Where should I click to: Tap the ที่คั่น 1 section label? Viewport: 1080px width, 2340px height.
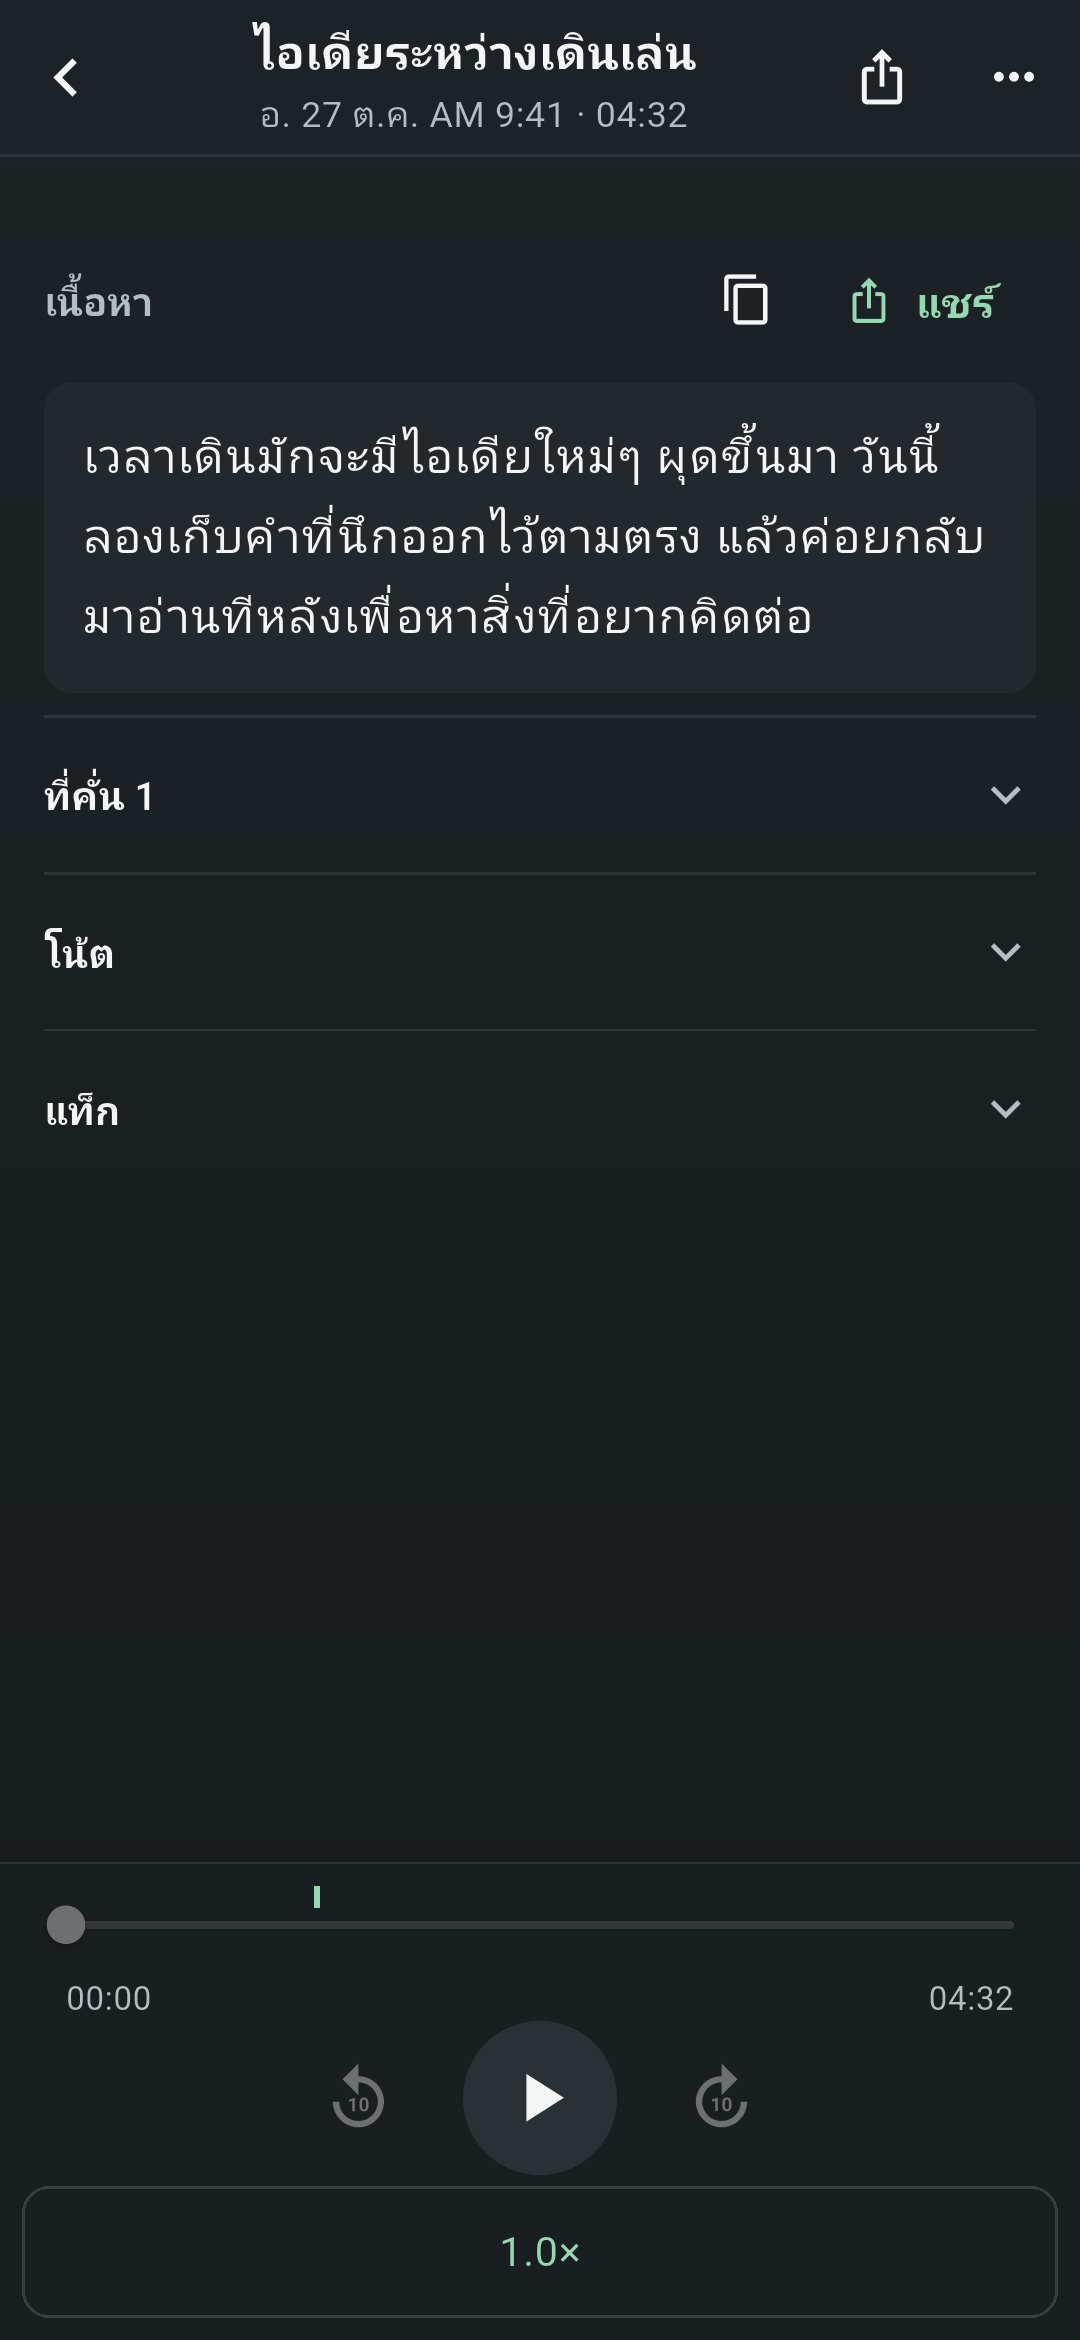[x=99, y=795]
